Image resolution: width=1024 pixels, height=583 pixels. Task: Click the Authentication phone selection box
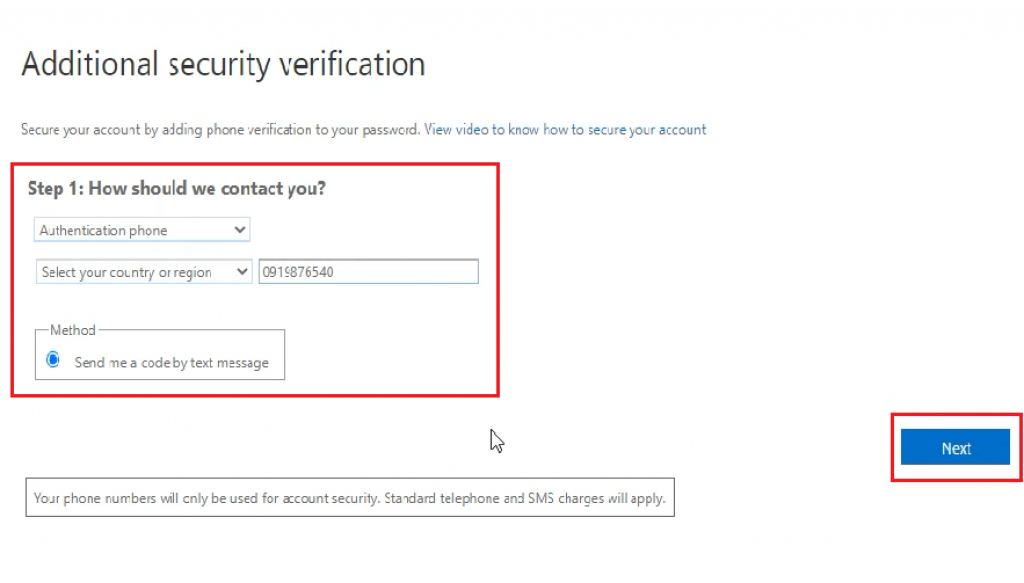pyautogui.click(x=140, y=229)
